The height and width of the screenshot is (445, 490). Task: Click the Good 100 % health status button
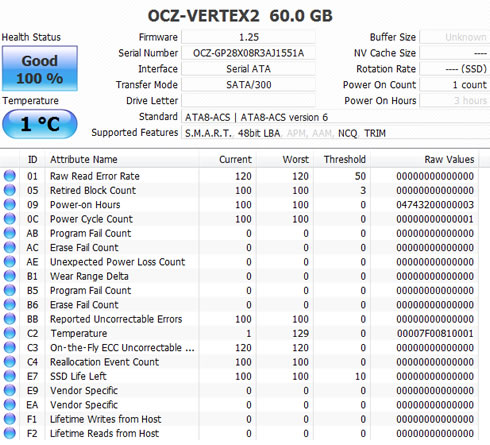[x=40, y=69]
